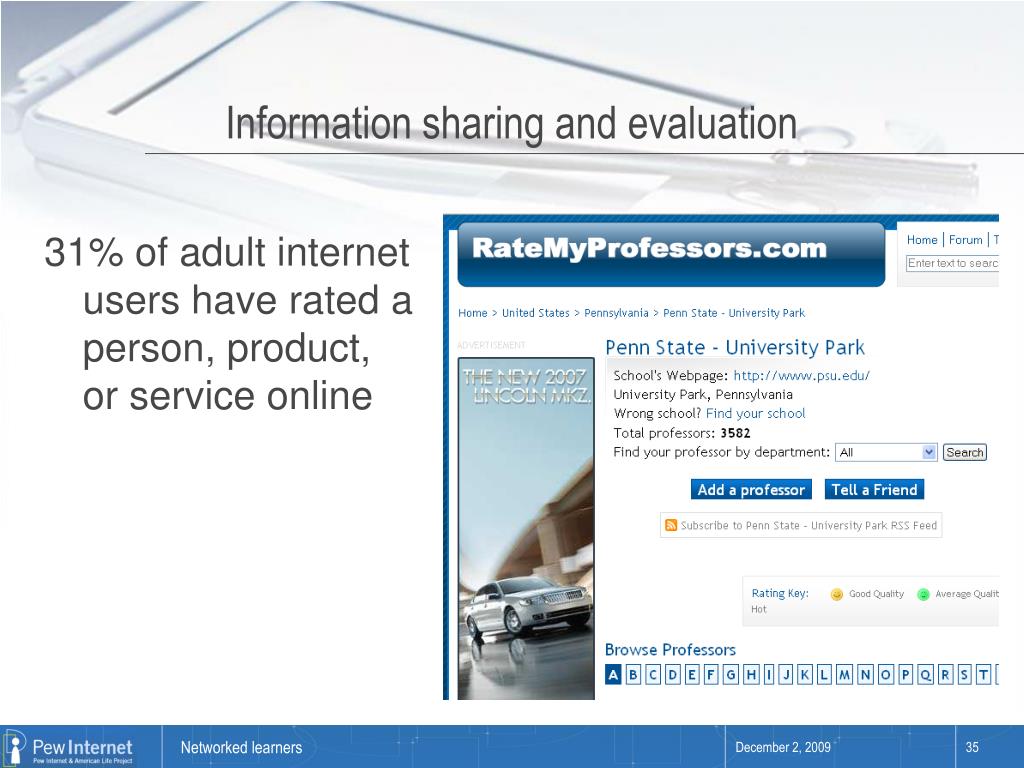Select letter D in Browse Professors

[x=673, y=675]
